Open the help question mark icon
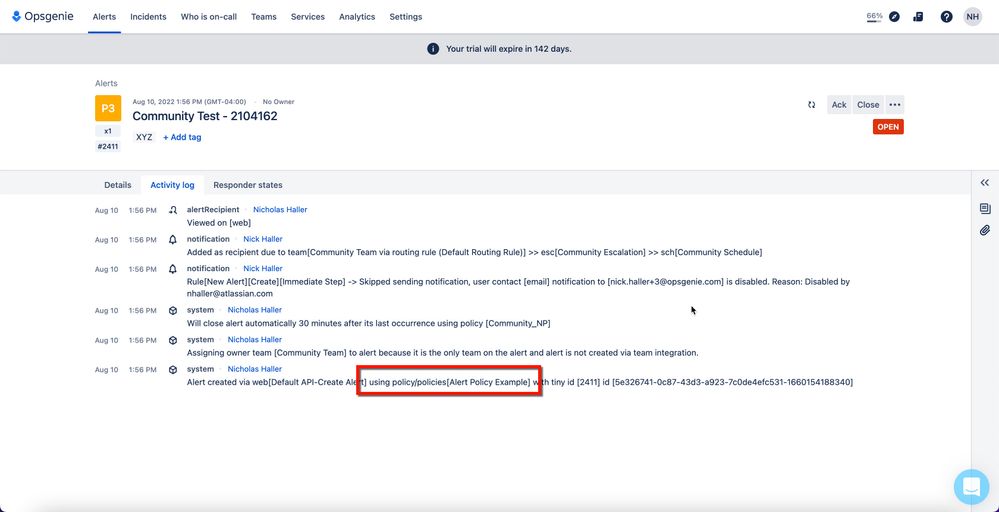 click(x=947, y=17)
